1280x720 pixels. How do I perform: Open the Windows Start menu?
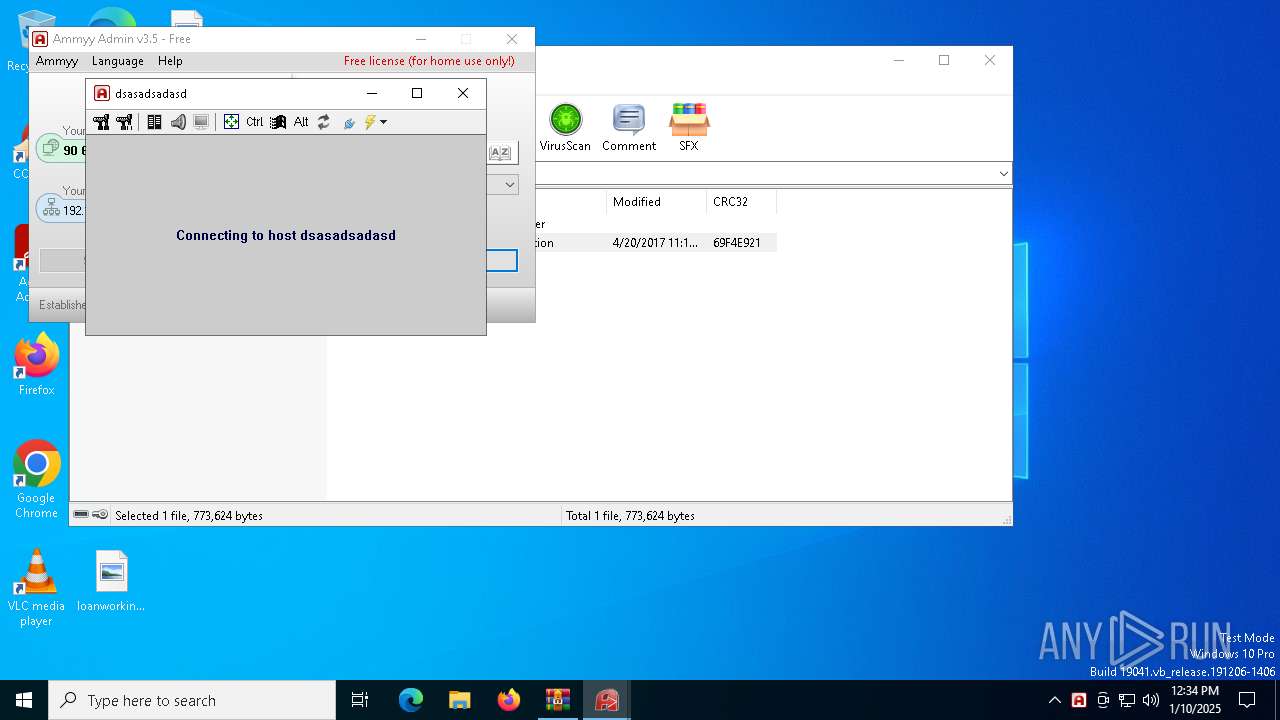coord(24,700)
